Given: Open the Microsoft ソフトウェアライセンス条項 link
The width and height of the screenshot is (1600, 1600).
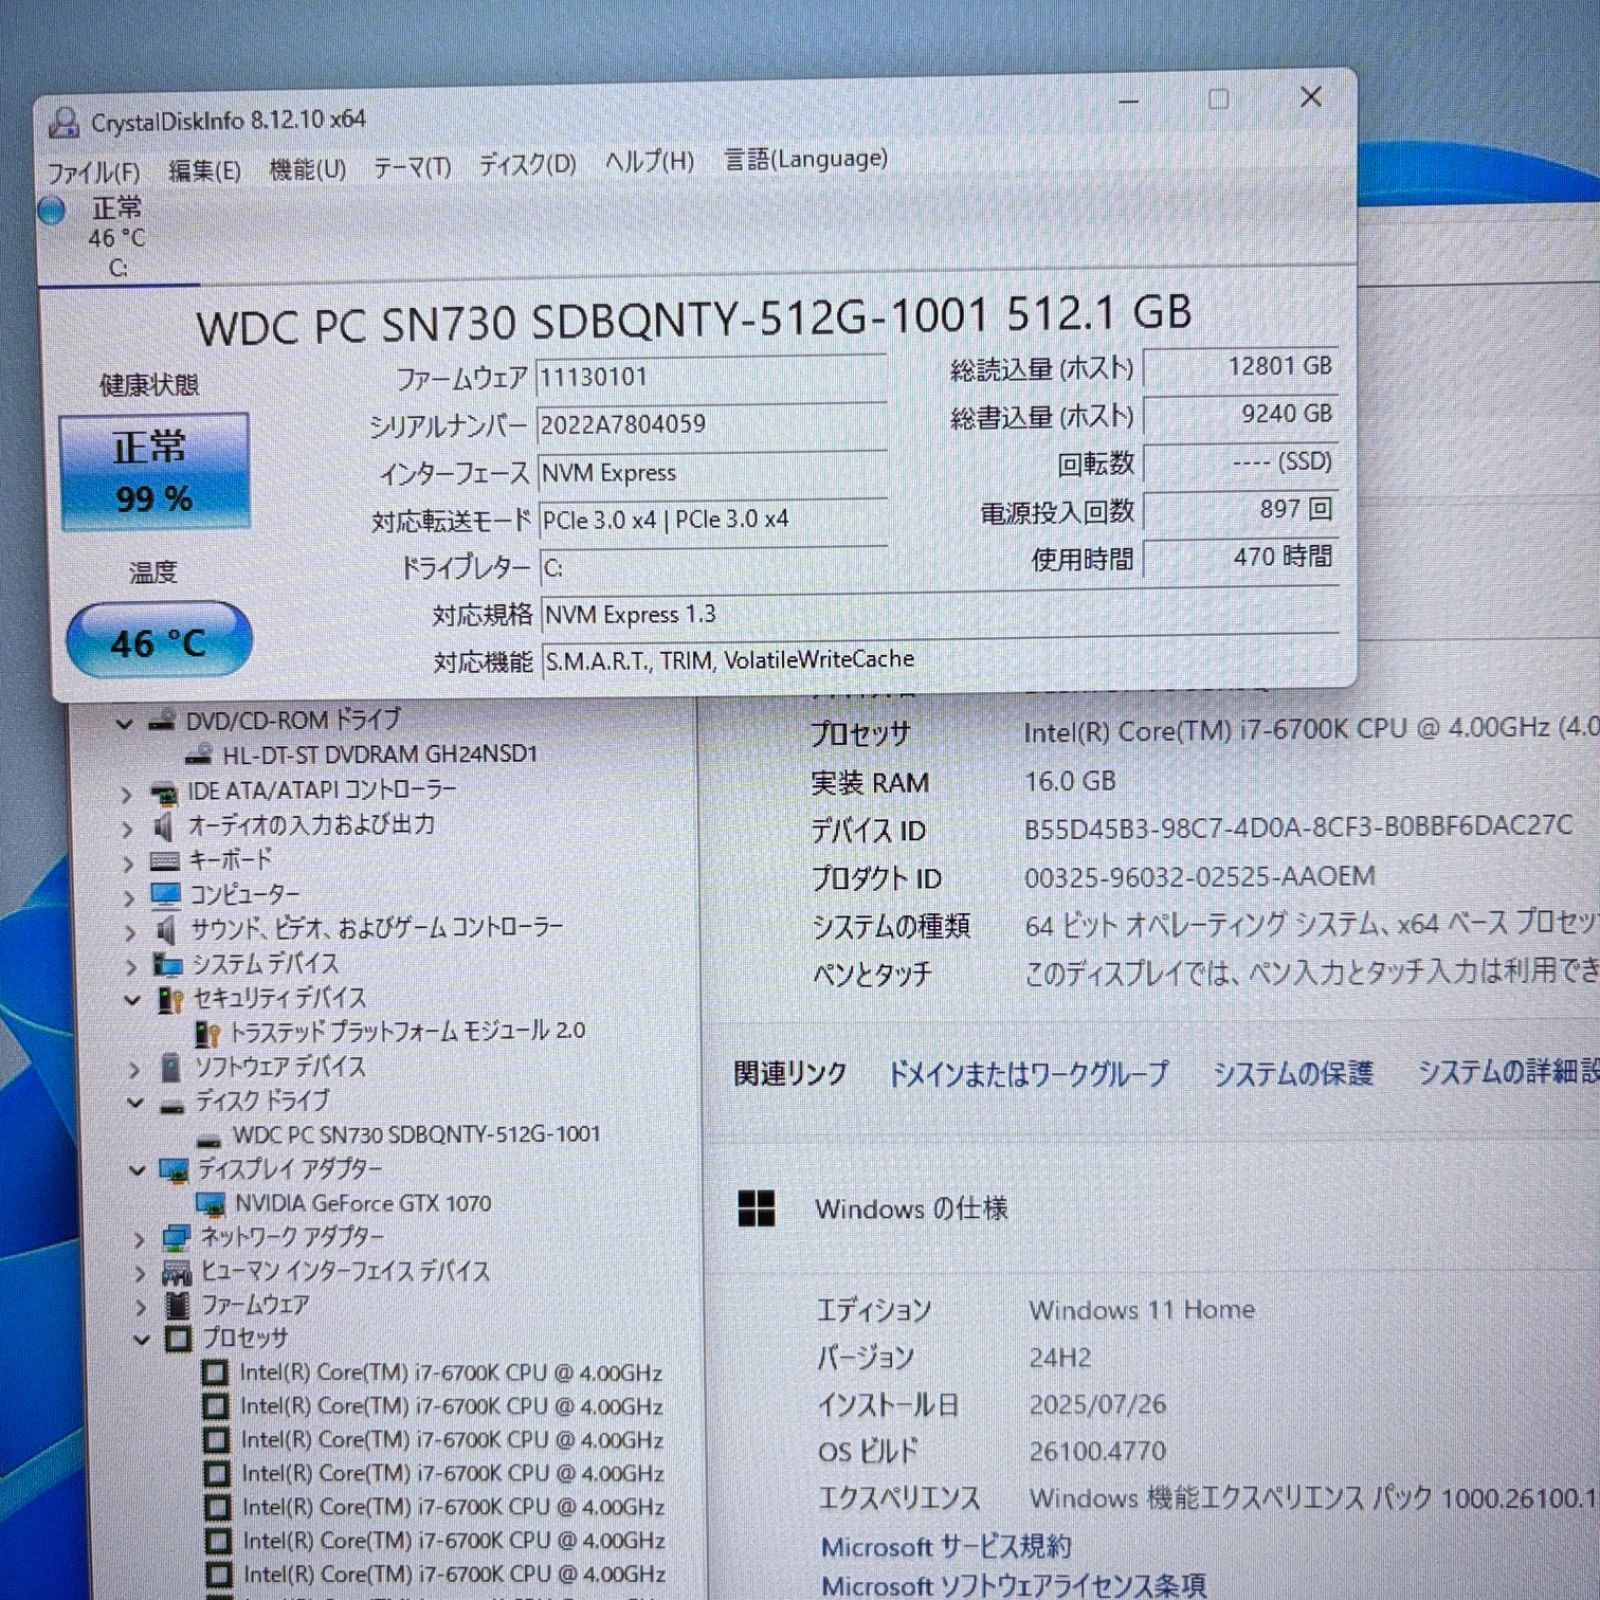Looking at the screenshot, I should click(x=1013, y=1585).
